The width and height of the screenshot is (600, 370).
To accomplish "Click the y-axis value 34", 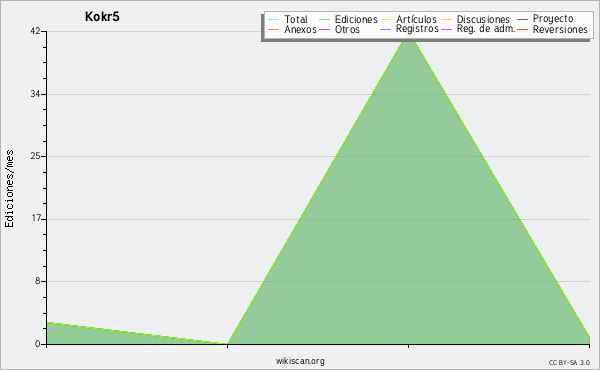I will pos(35,94).
